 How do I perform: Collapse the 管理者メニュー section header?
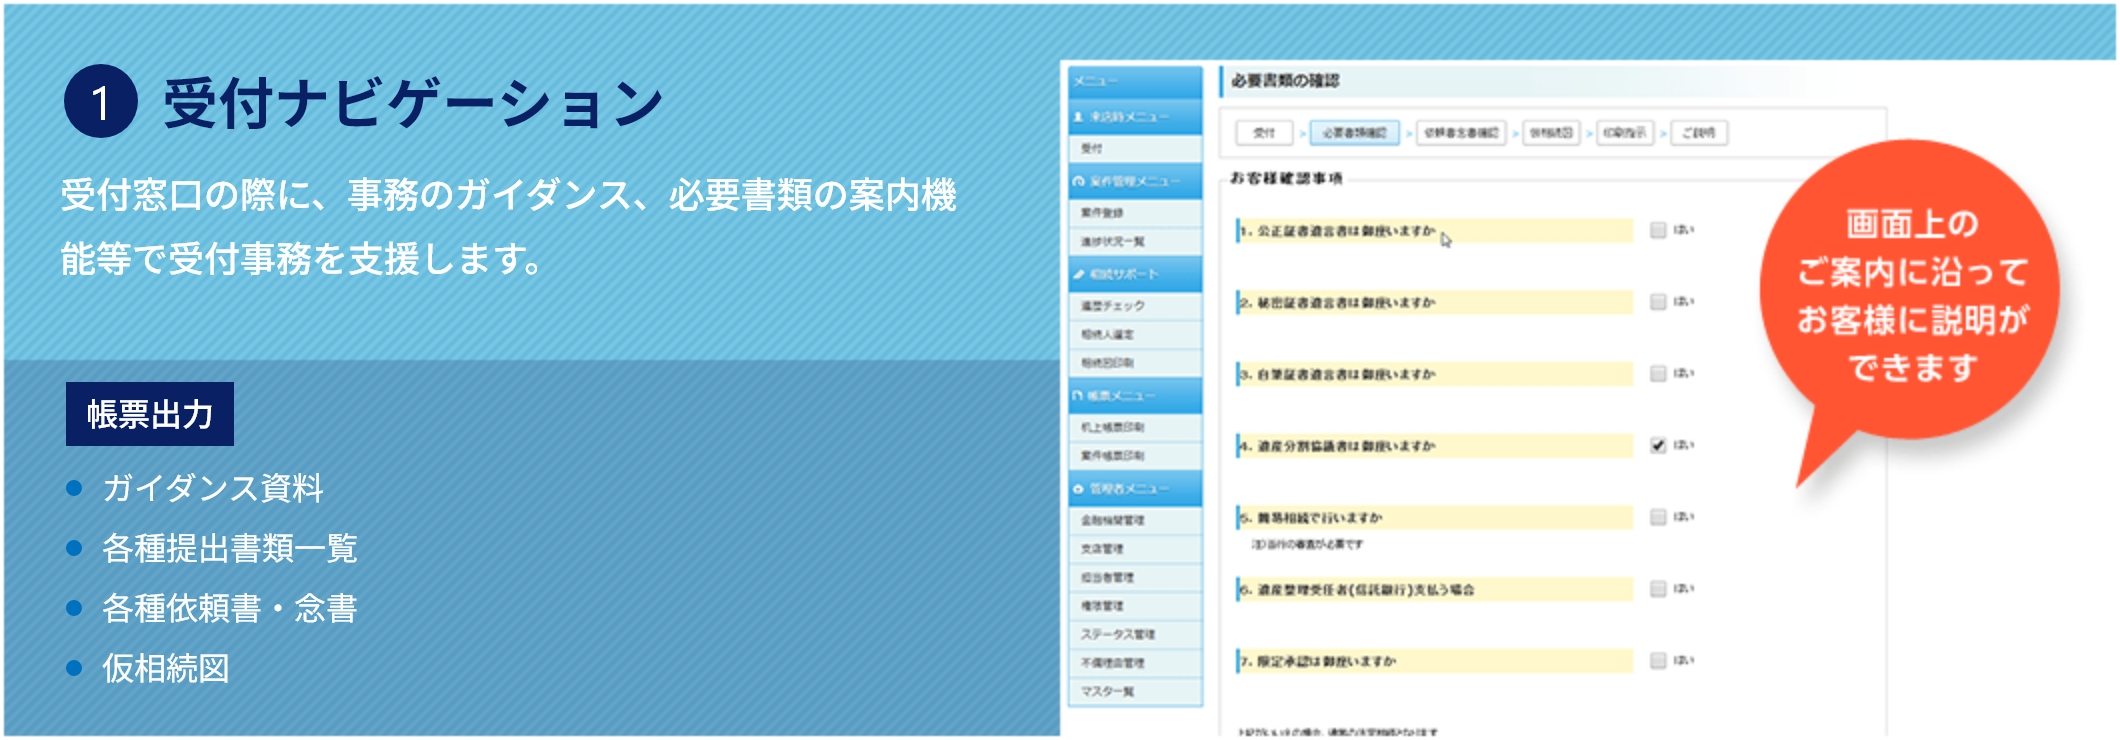[1135, 489]
